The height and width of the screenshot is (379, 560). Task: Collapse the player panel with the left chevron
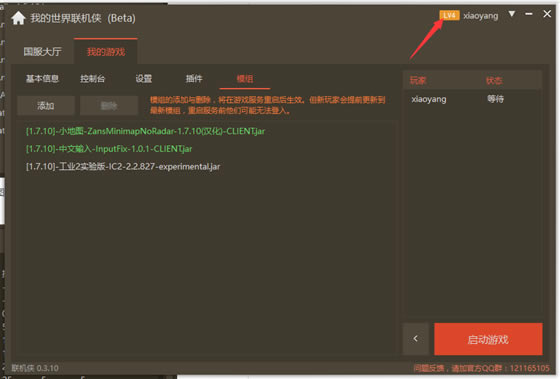pyautogui.click(x=415, y=339)
